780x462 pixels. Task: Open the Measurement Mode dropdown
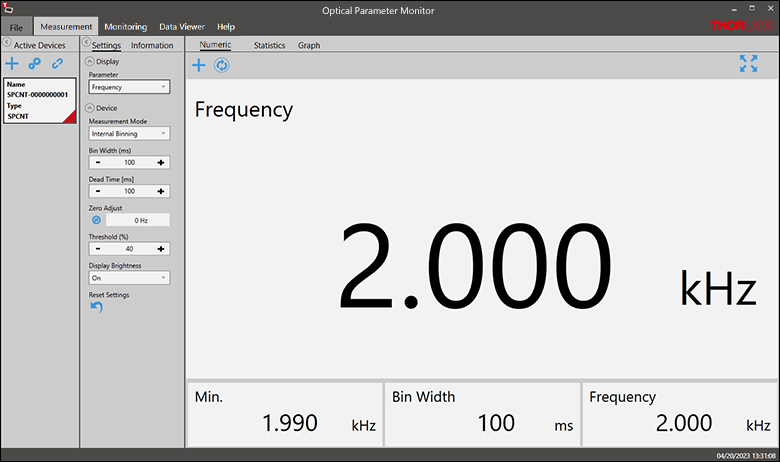(129, 133)
